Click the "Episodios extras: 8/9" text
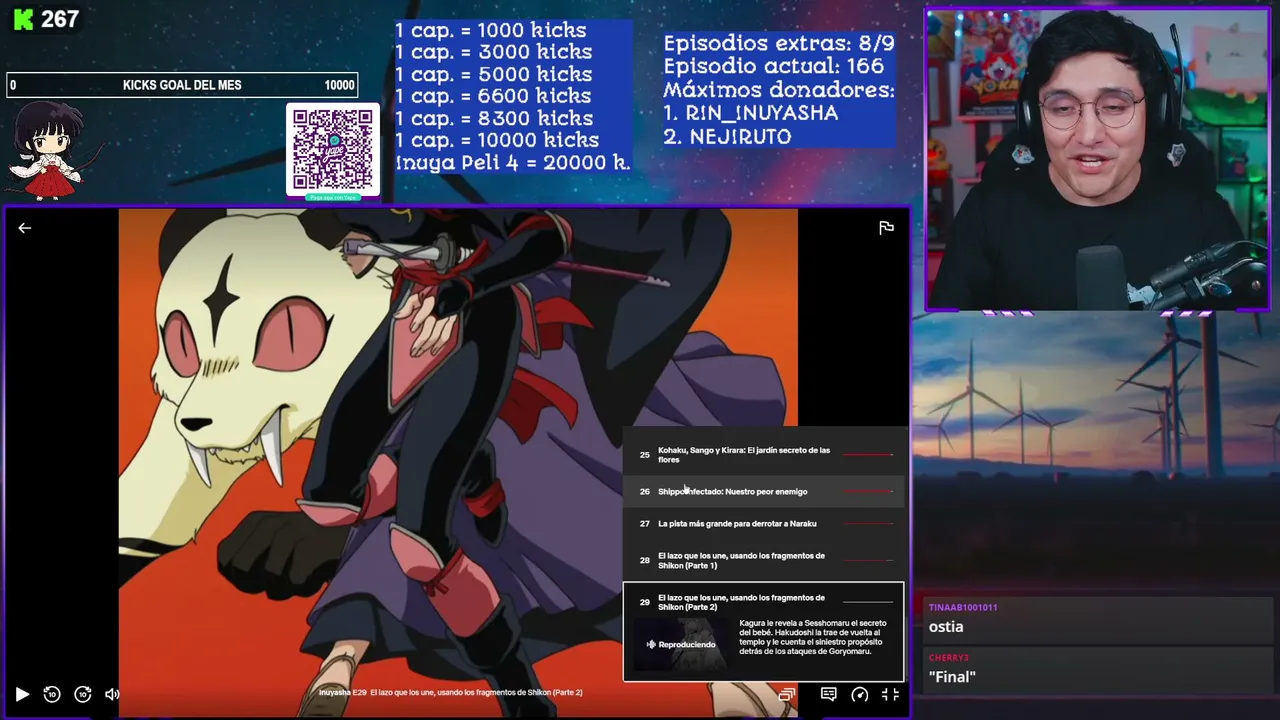 779,43
